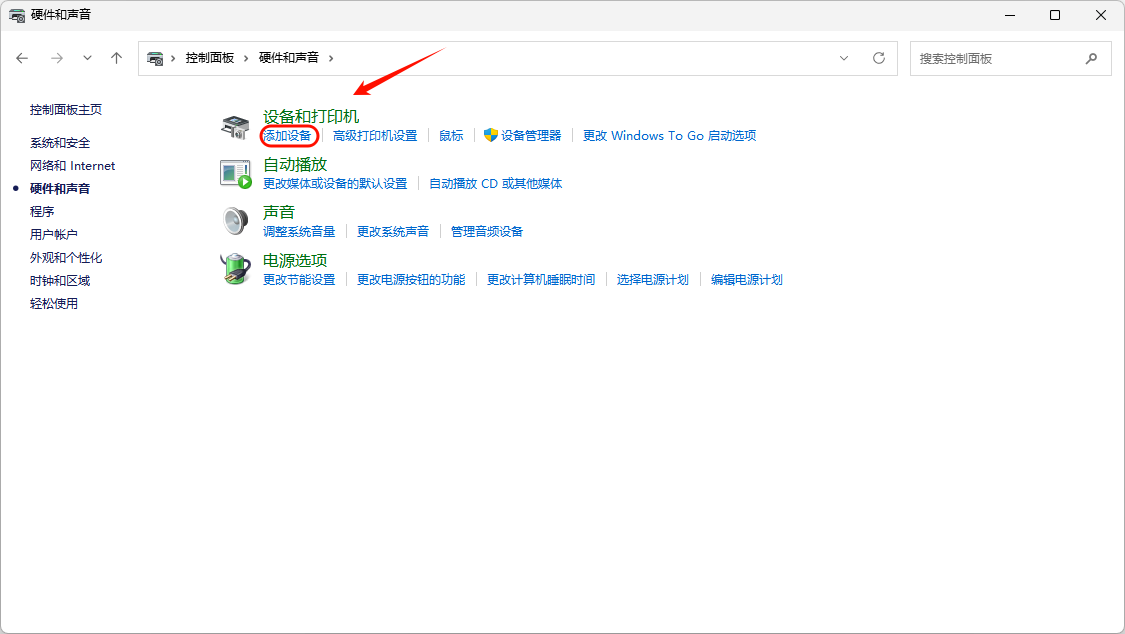This screenshot has width=1125, height=634.
Task: Click the 鼠标 link
Action: tap(451, 136)
